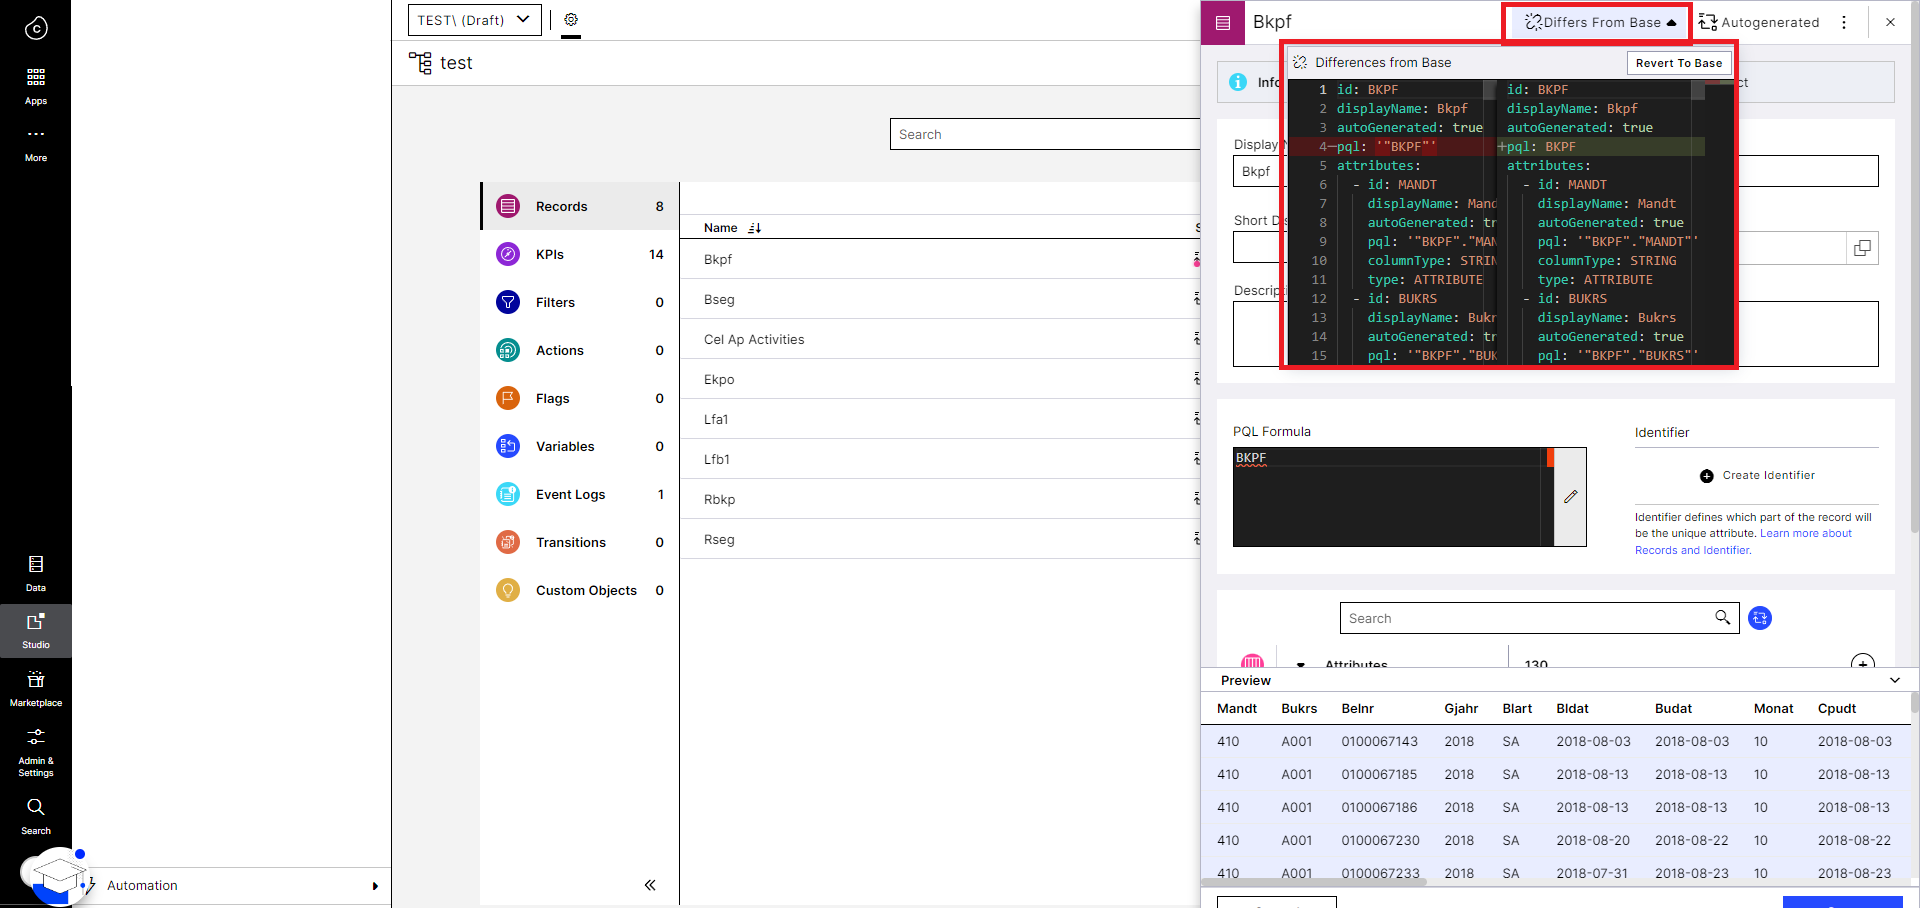Click the Transitions icon
The width and height of the screenshot is (1920, 908).
508,542
